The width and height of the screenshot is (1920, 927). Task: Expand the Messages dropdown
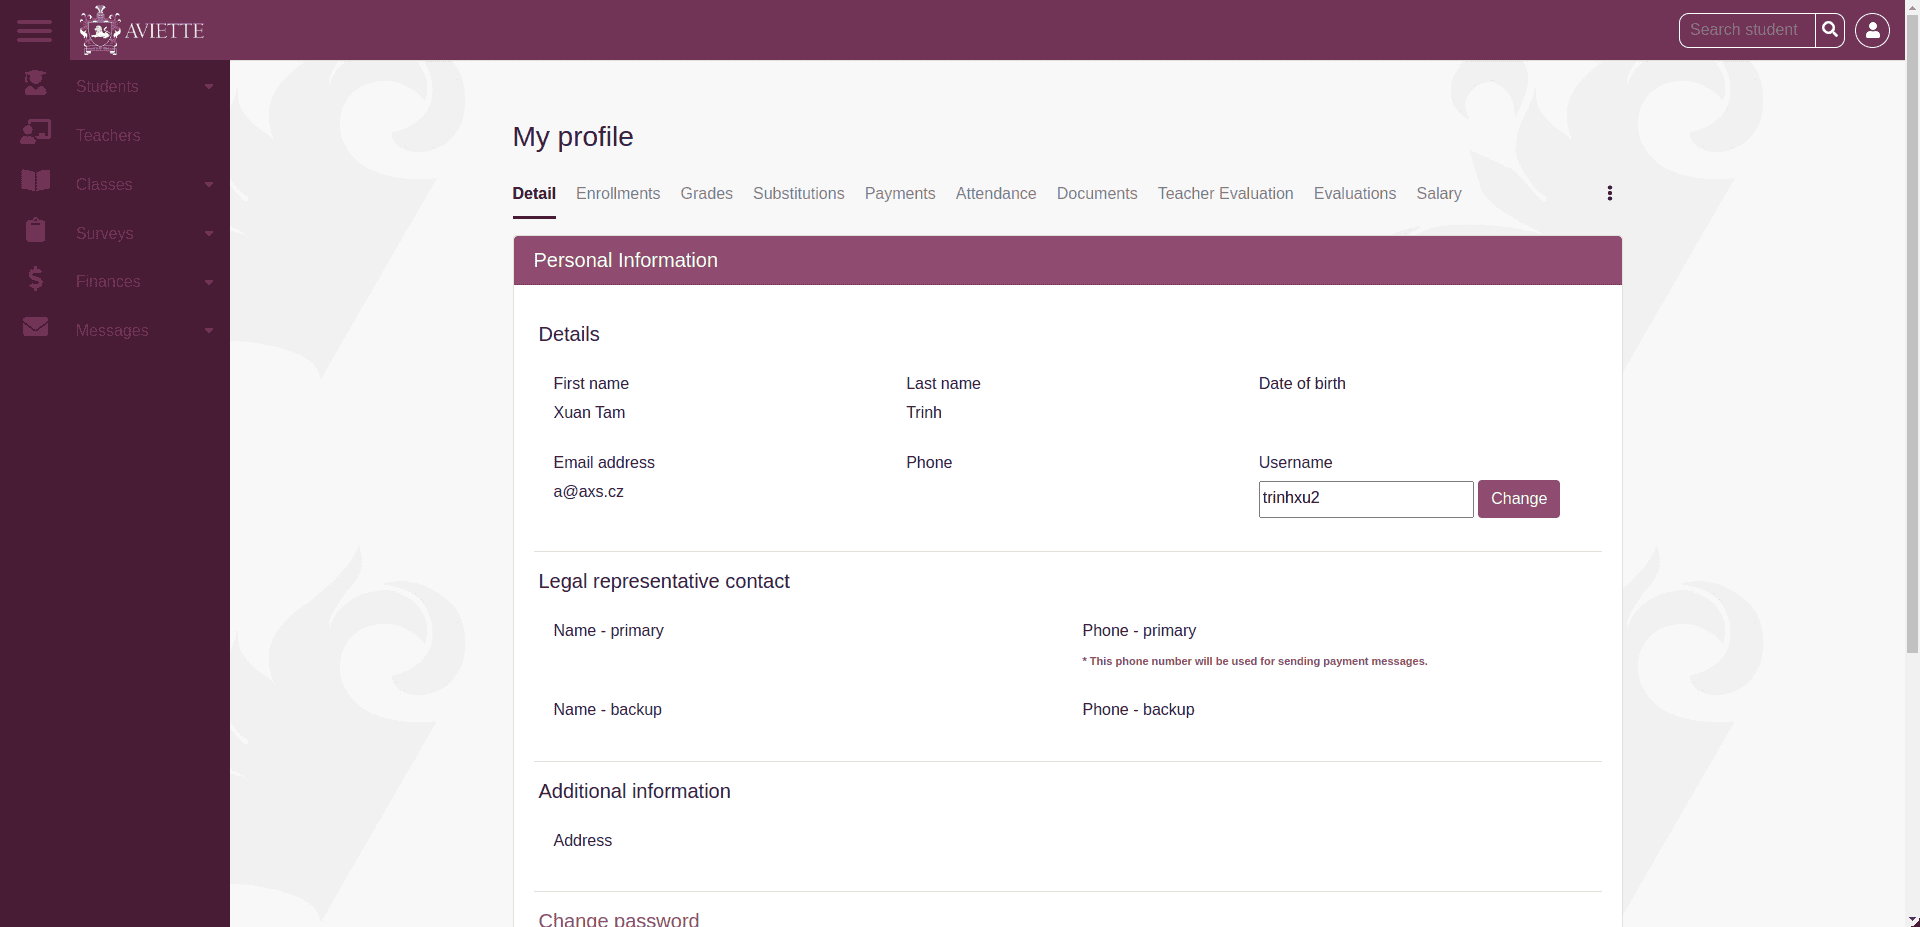click(x=208, y=330)
